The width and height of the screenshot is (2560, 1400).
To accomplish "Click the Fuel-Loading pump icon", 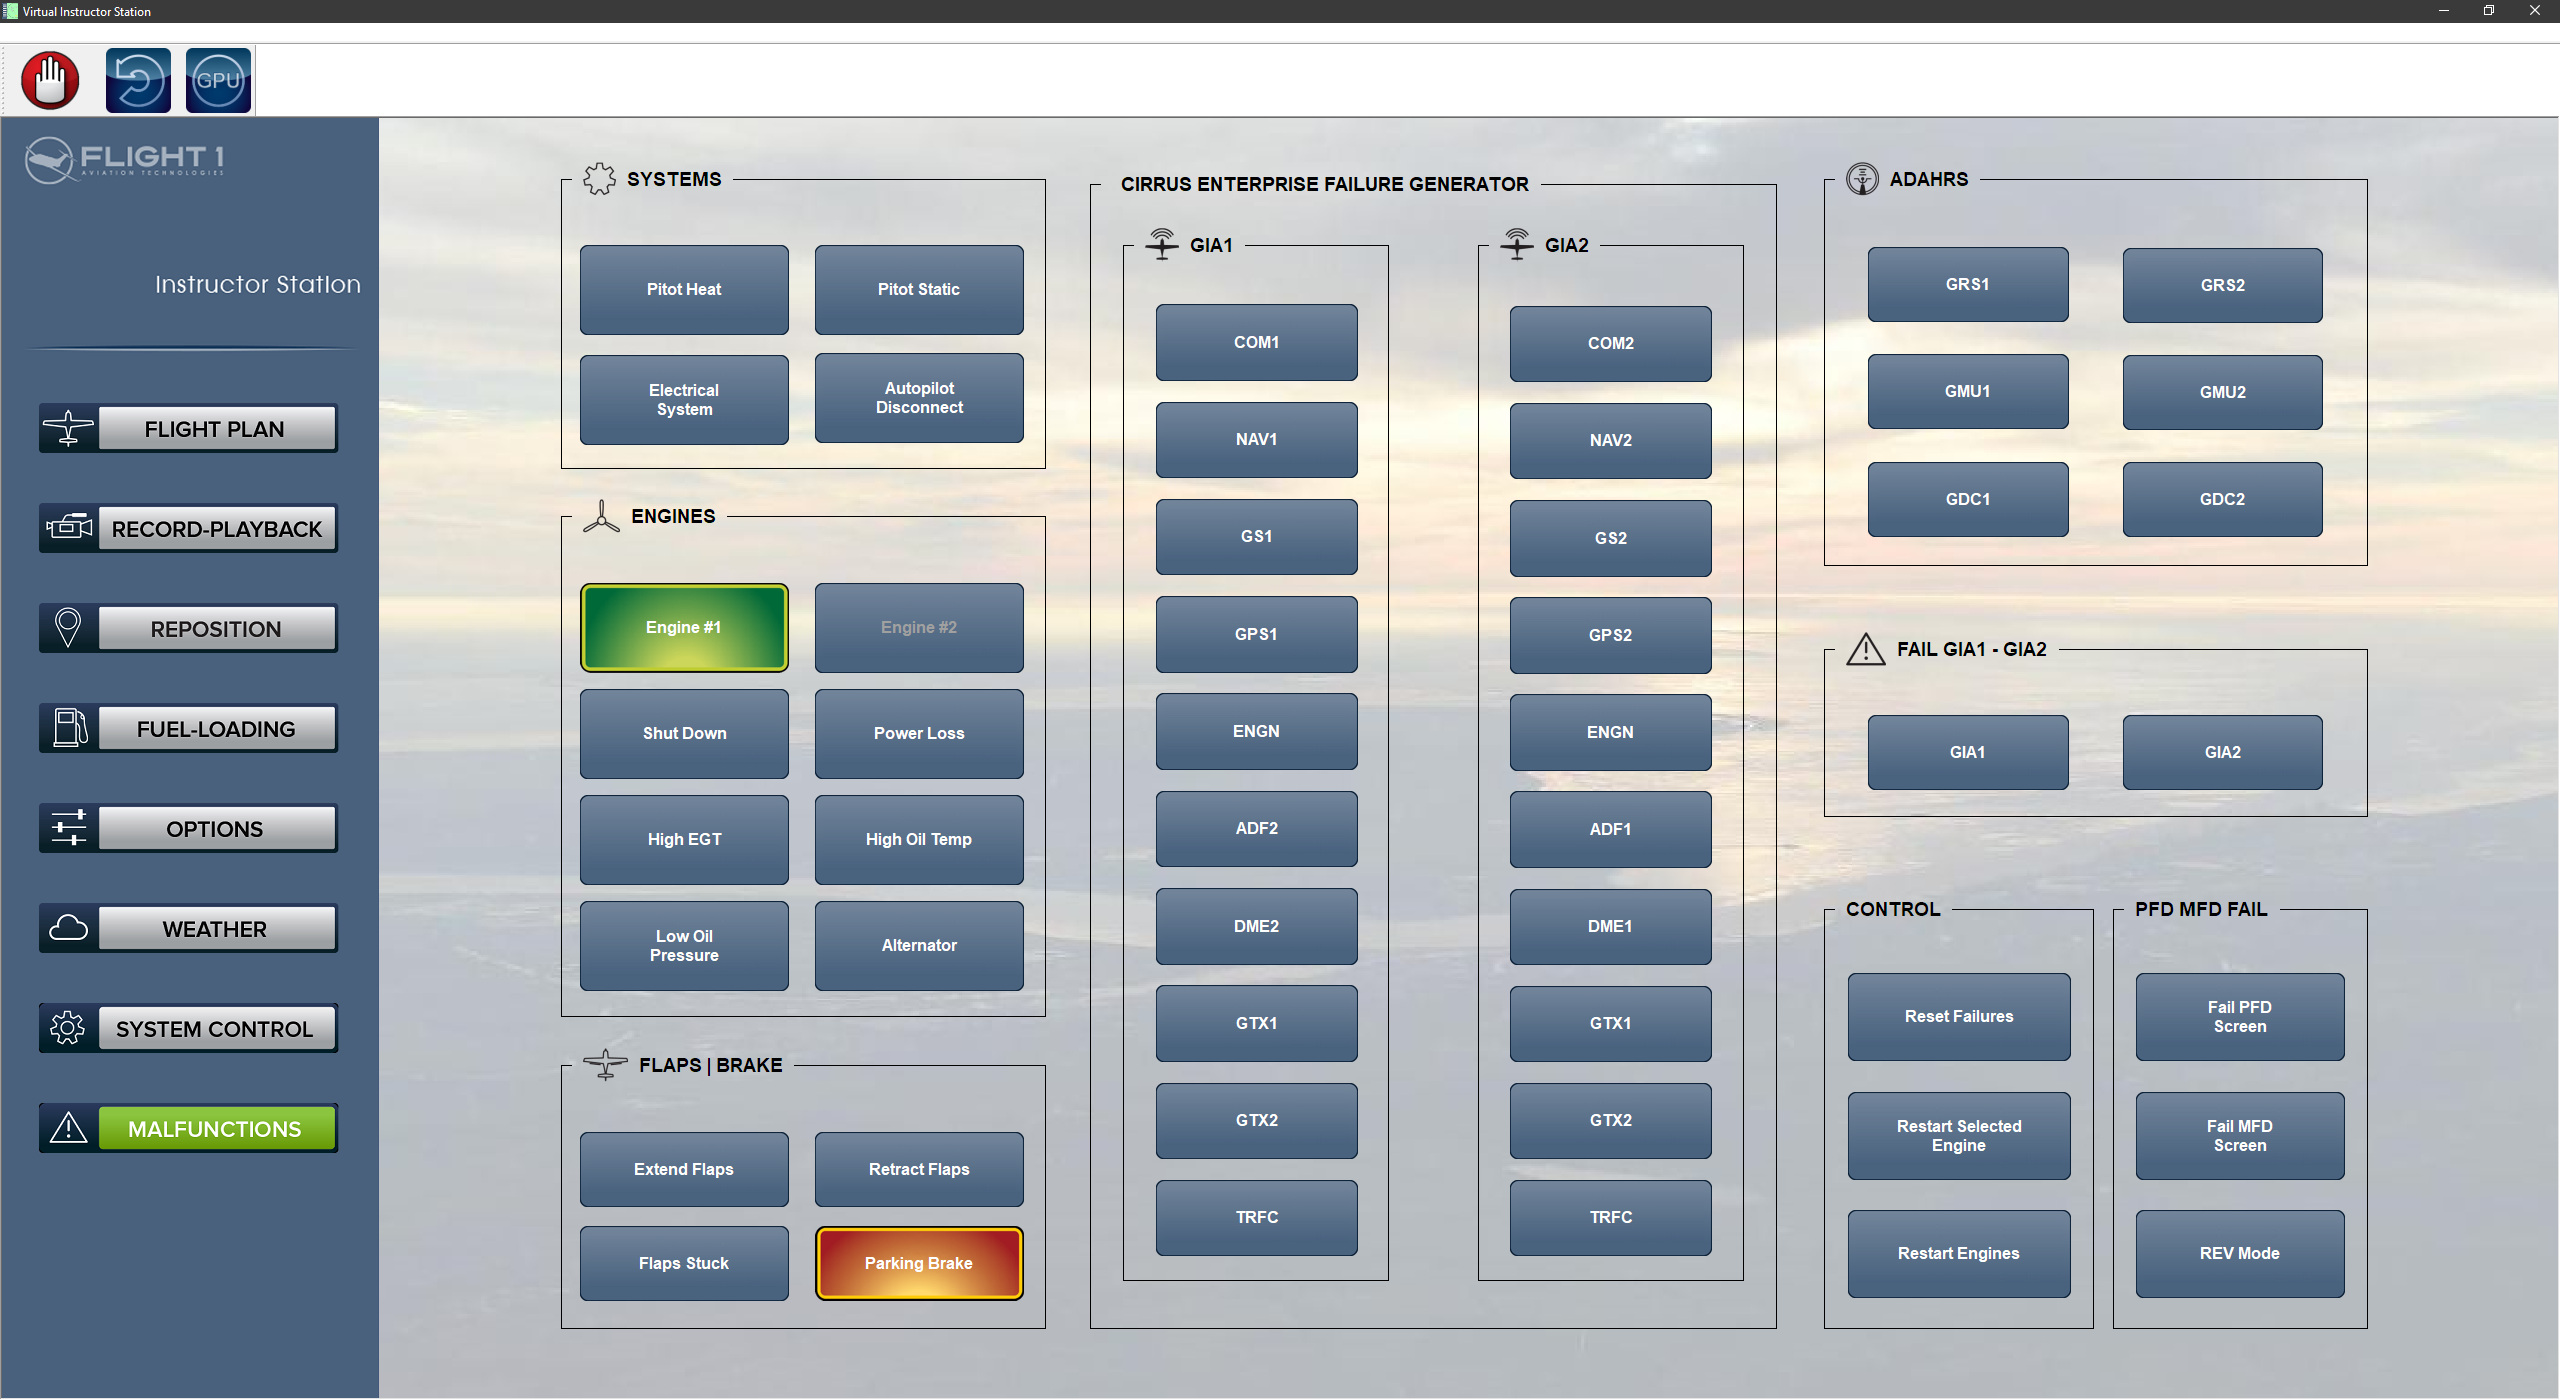I will [x=68, y=728].
